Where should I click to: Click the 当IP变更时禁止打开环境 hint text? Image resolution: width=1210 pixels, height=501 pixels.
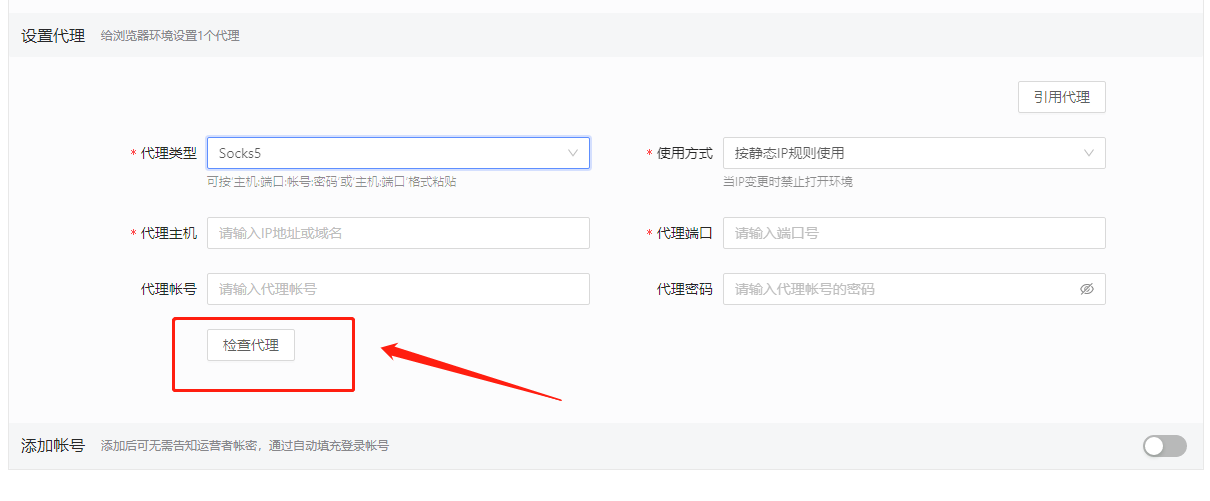coord(788,182)
